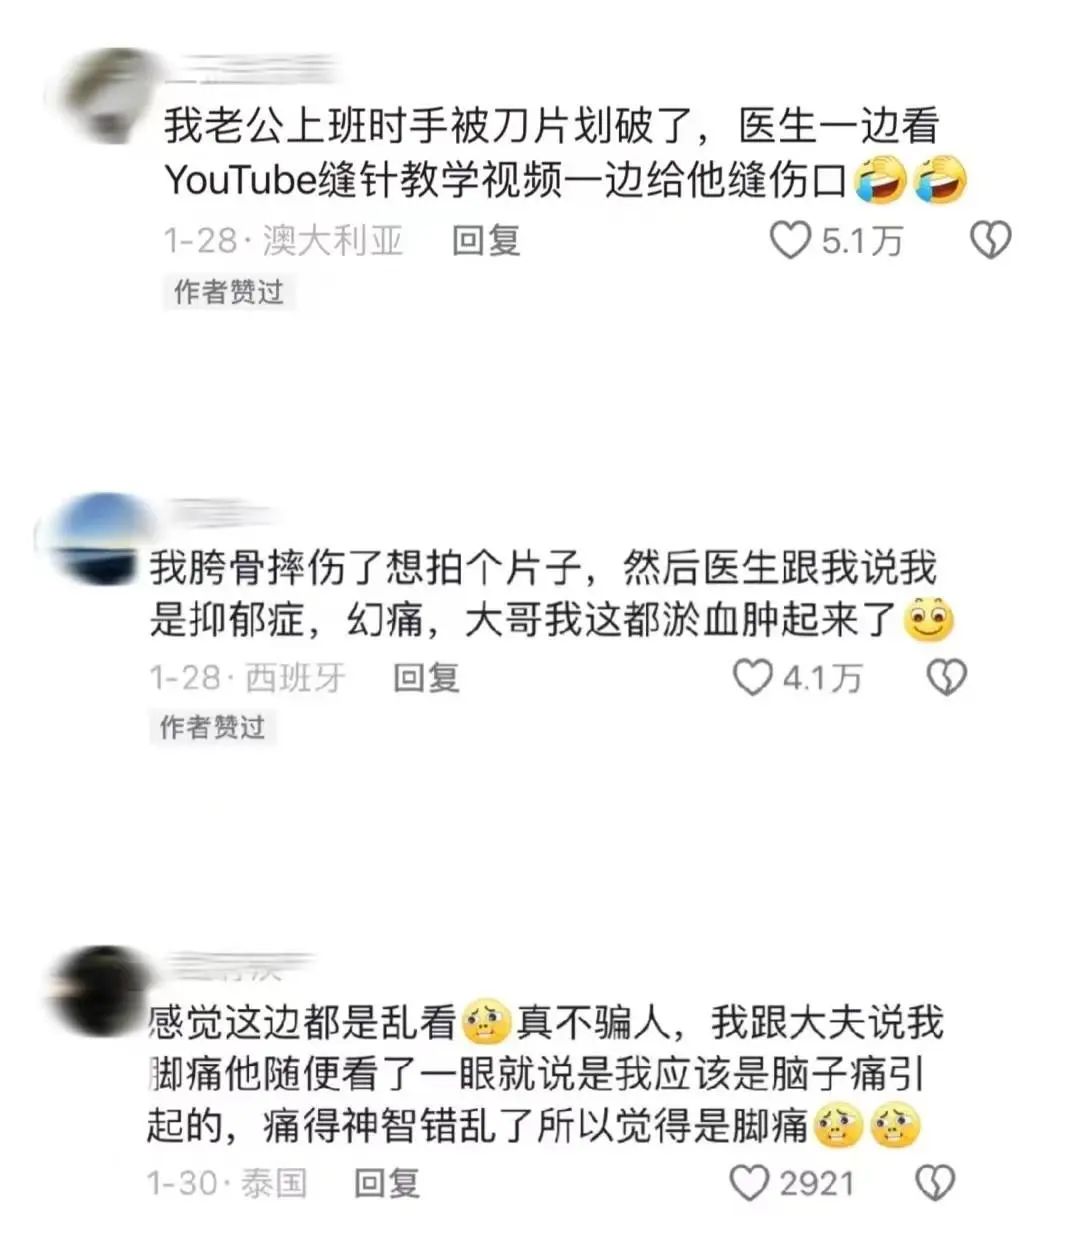The height and width of the screenshot is (1254, 1080).
Task: Like the 西班牙 comment with 4.1万 likes
Action: 753,678
